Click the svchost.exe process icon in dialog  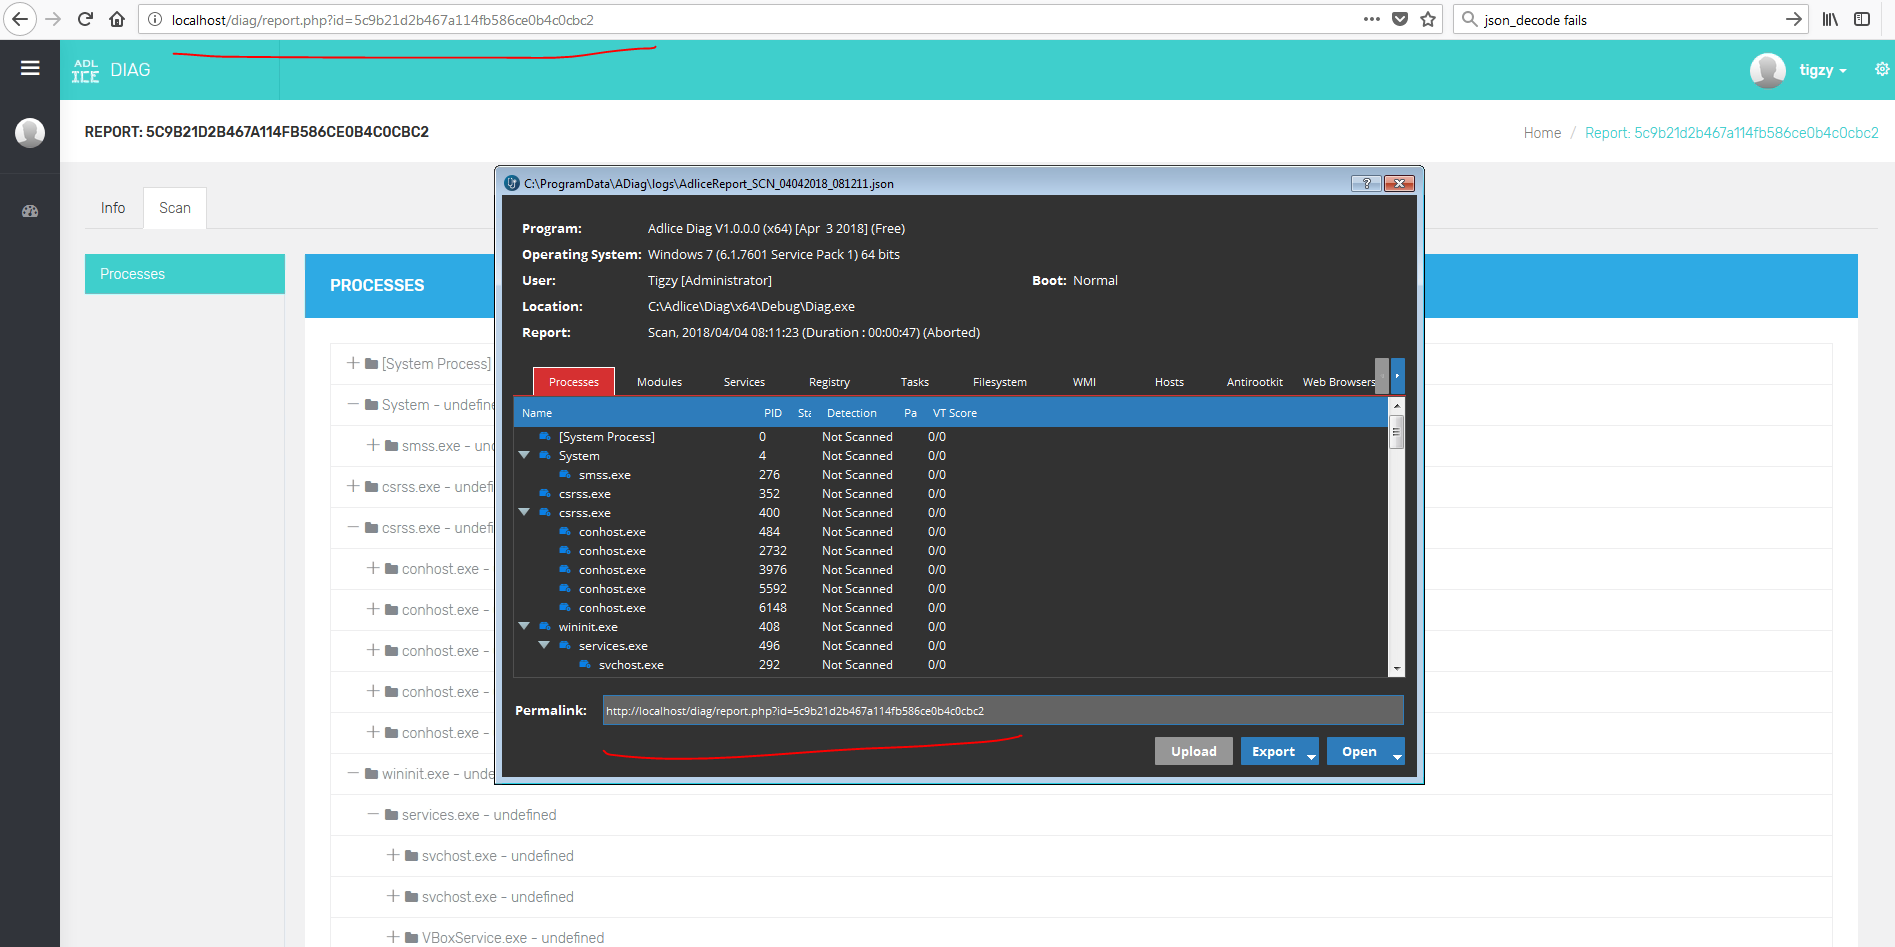point(585,665)
